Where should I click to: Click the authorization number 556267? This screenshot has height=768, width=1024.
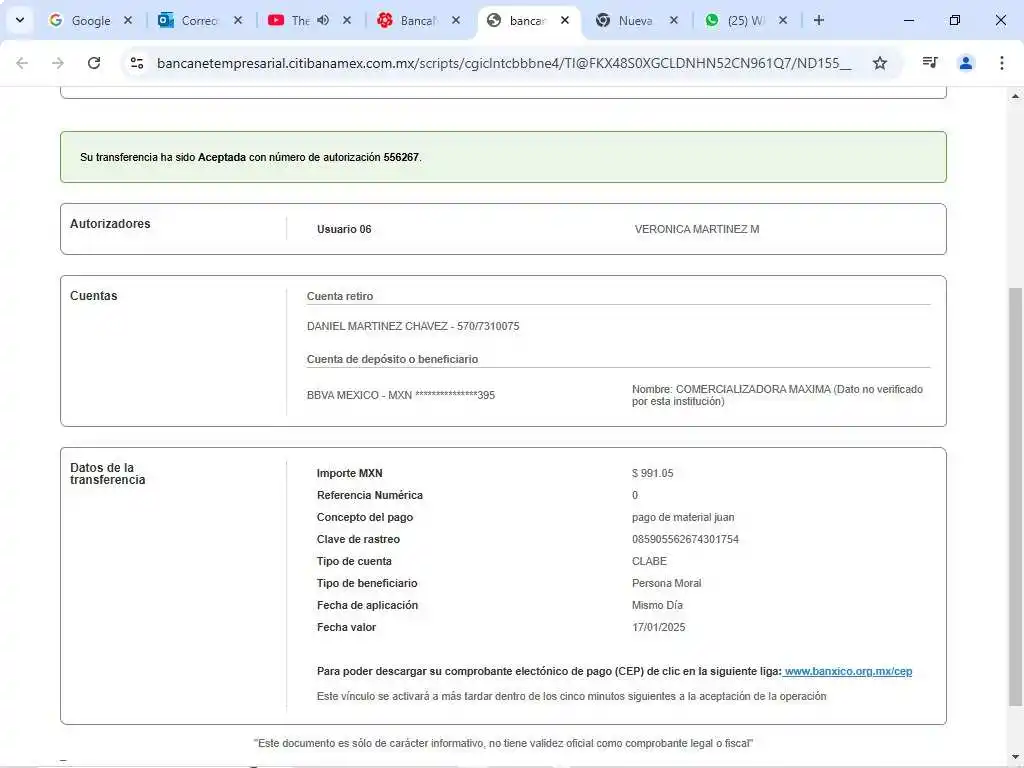point(401,157)
